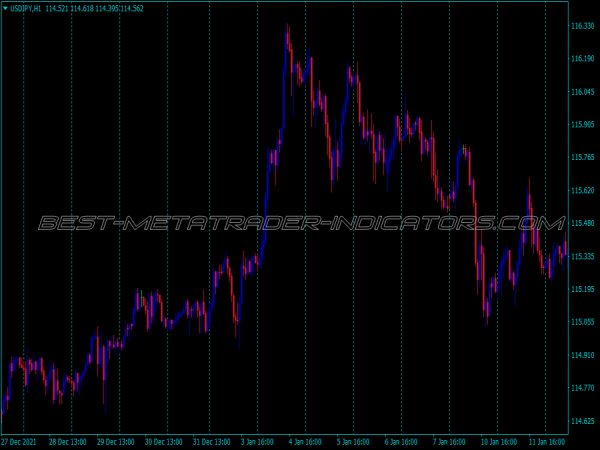600x450 pixels.
Task: Click the 115.620 price axis label
Action: (x=581, y=190)
